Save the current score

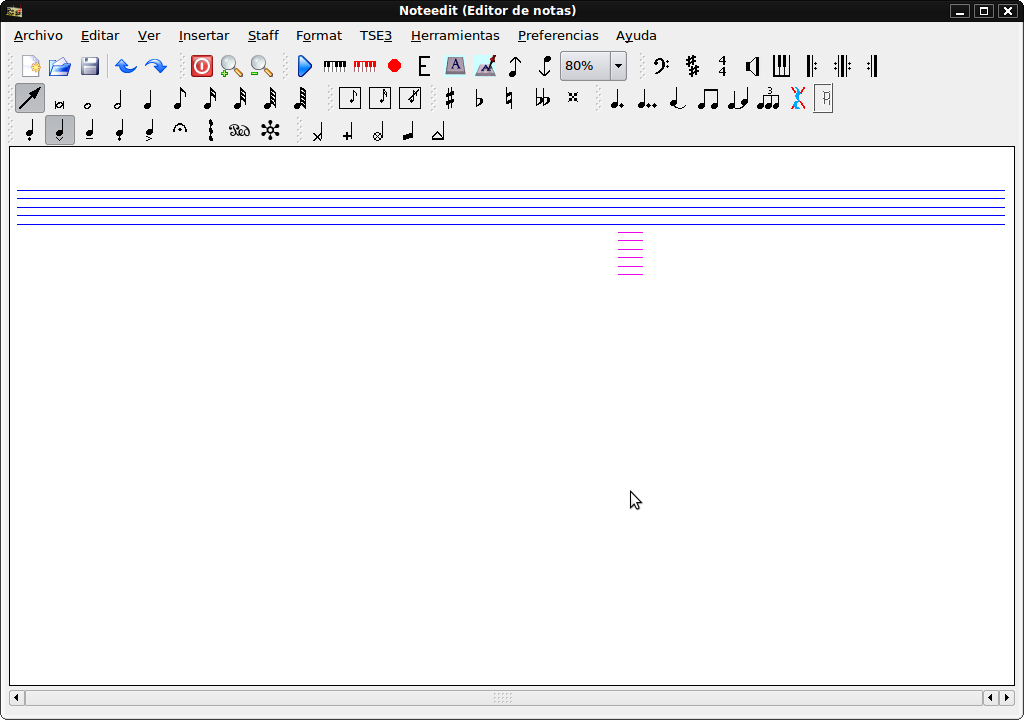pos(90,66)
